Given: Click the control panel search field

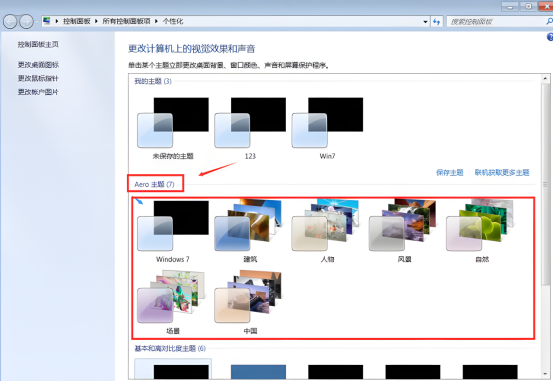Looking at the screenshot, I should [x=496, y=22].
